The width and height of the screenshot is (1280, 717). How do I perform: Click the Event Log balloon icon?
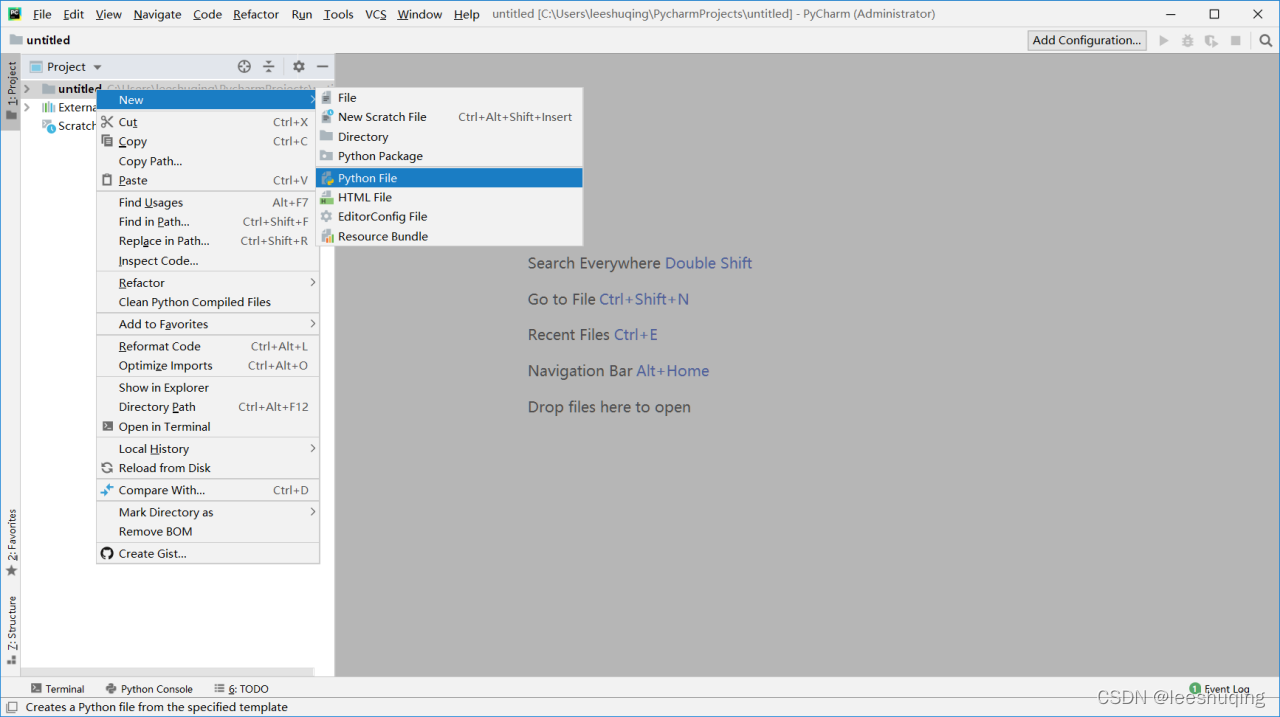pyautogui.click(x=1195, y=688)
